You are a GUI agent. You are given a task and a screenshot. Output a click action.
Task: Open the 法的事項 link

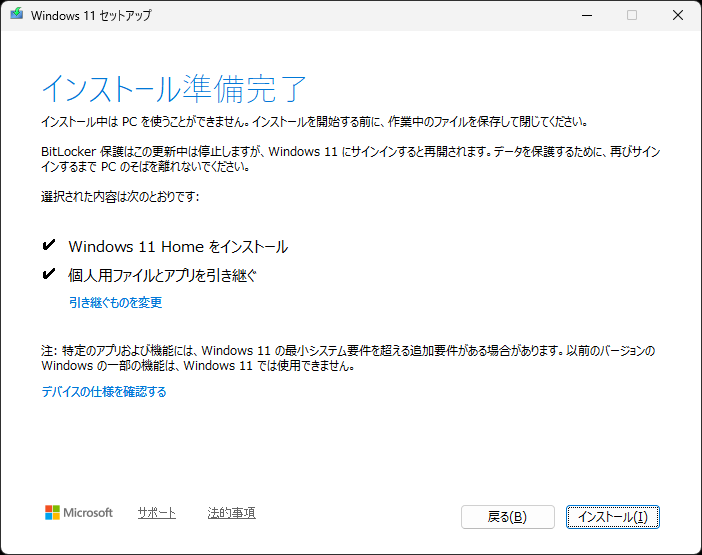coord(231,513)
